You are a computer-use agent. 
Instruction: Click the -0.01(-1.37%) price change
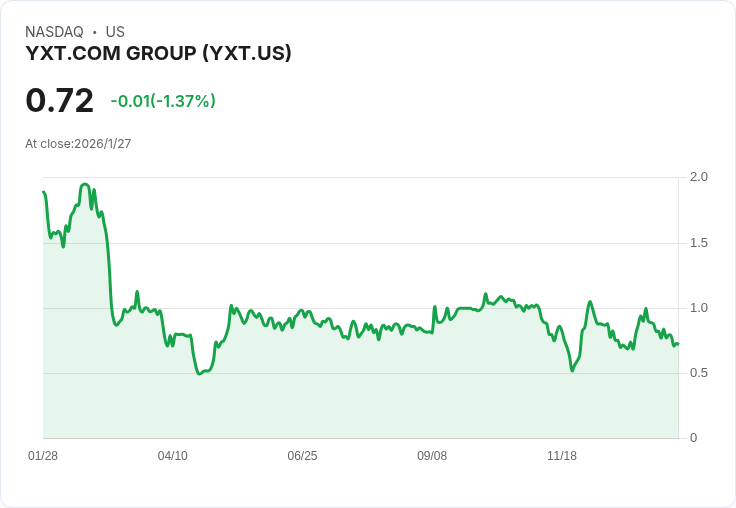(x=163, y=101)
